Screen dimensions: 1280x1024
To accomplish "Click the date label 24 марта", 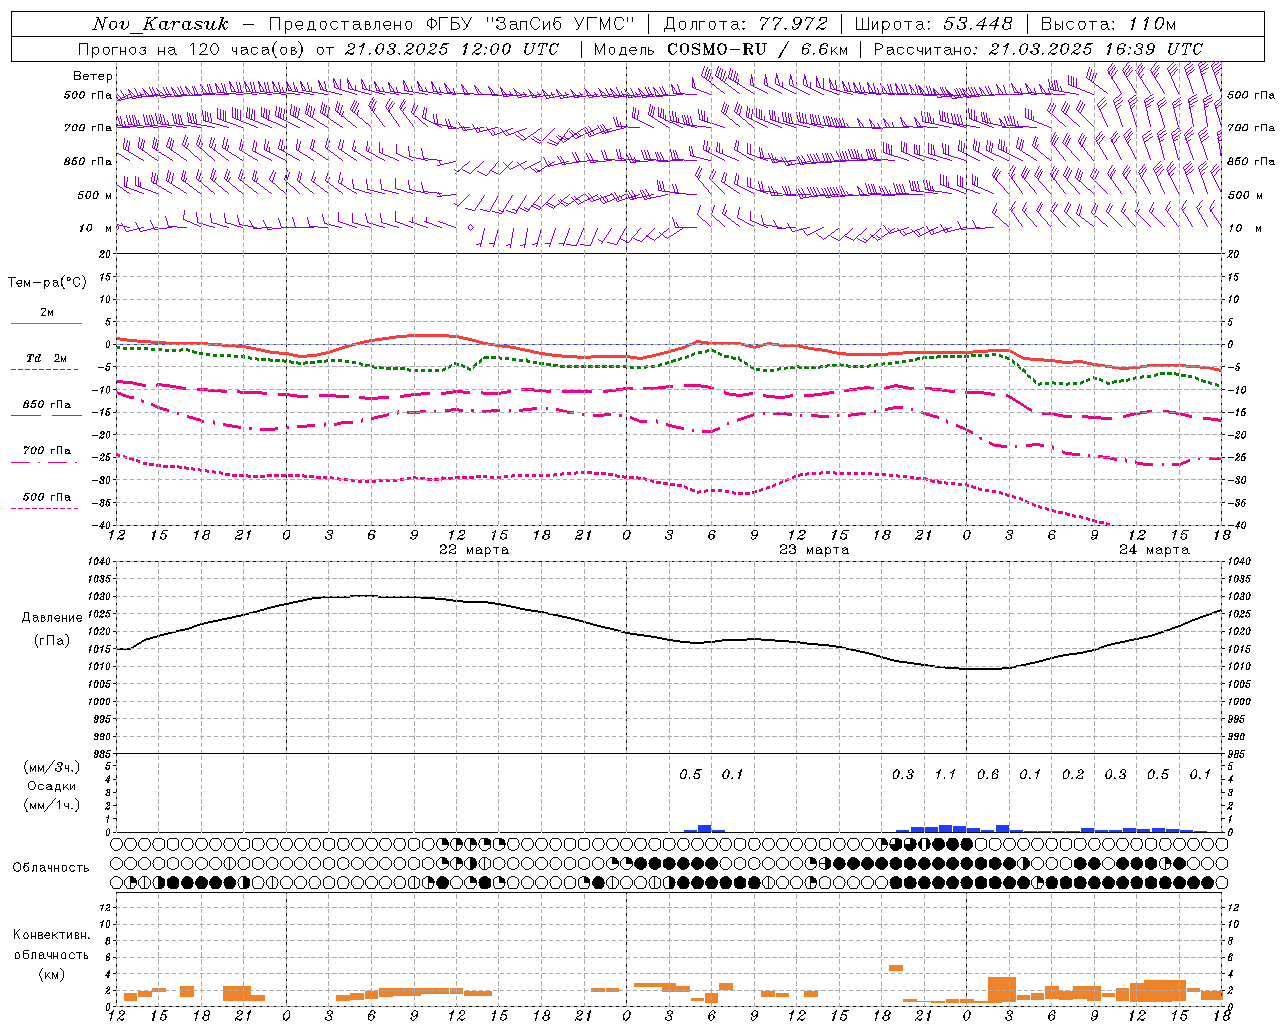I will (x=1154, y=550).
